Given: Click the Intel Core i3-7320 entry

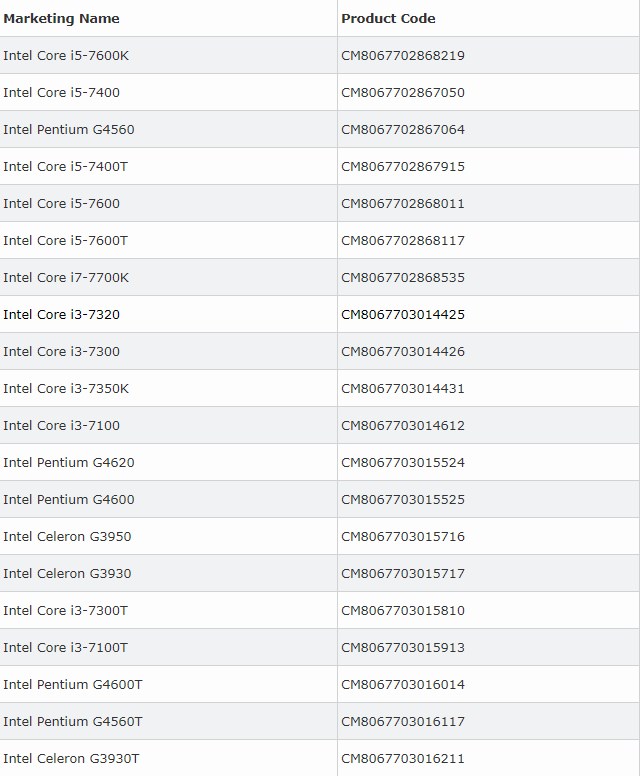Looking at the screenshot, I should [62, 315].
